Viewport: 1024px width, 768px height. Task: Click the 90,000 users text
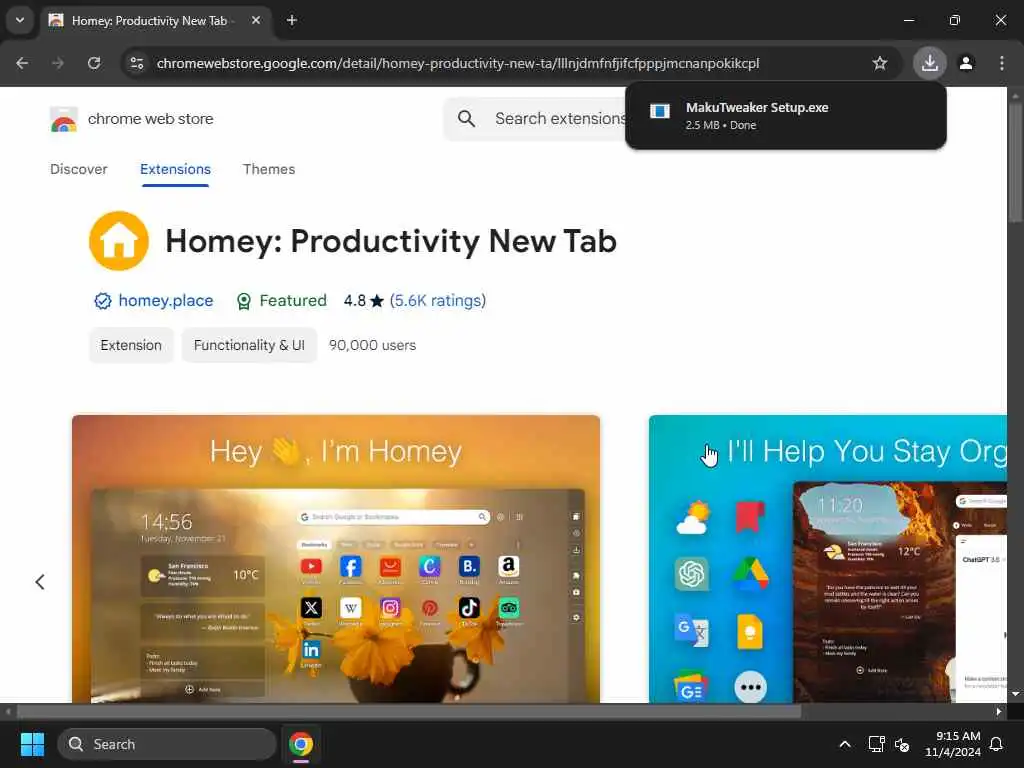tap(372, 345)
